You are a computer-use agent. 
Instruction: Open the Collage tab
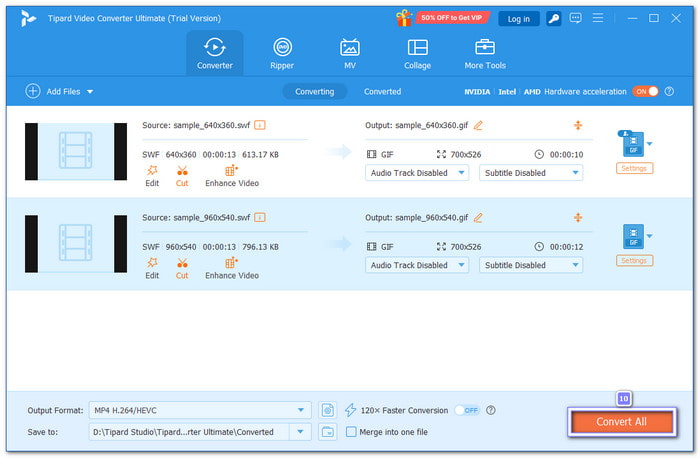pos(417,54)
